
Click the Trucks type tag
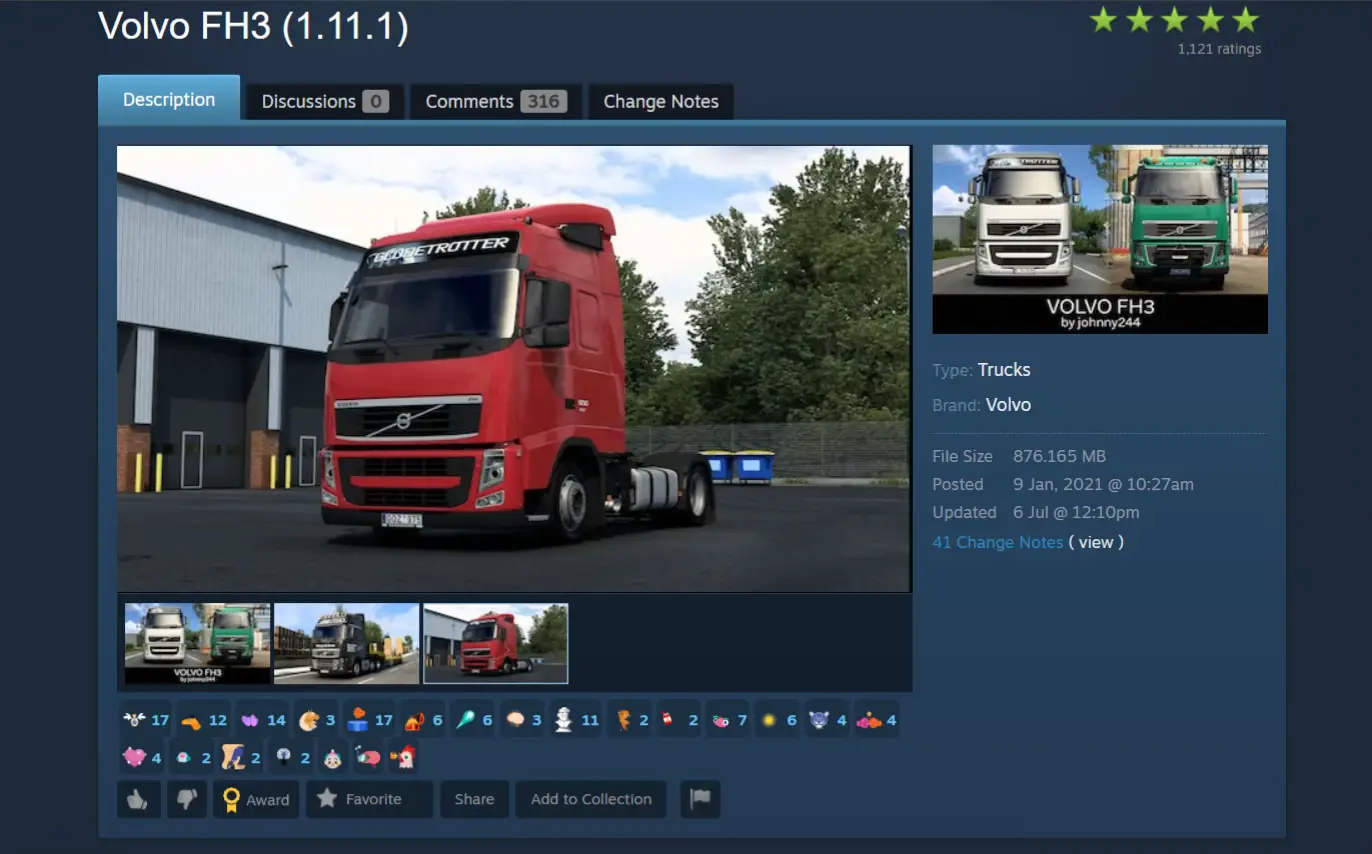click(1004, 369)
